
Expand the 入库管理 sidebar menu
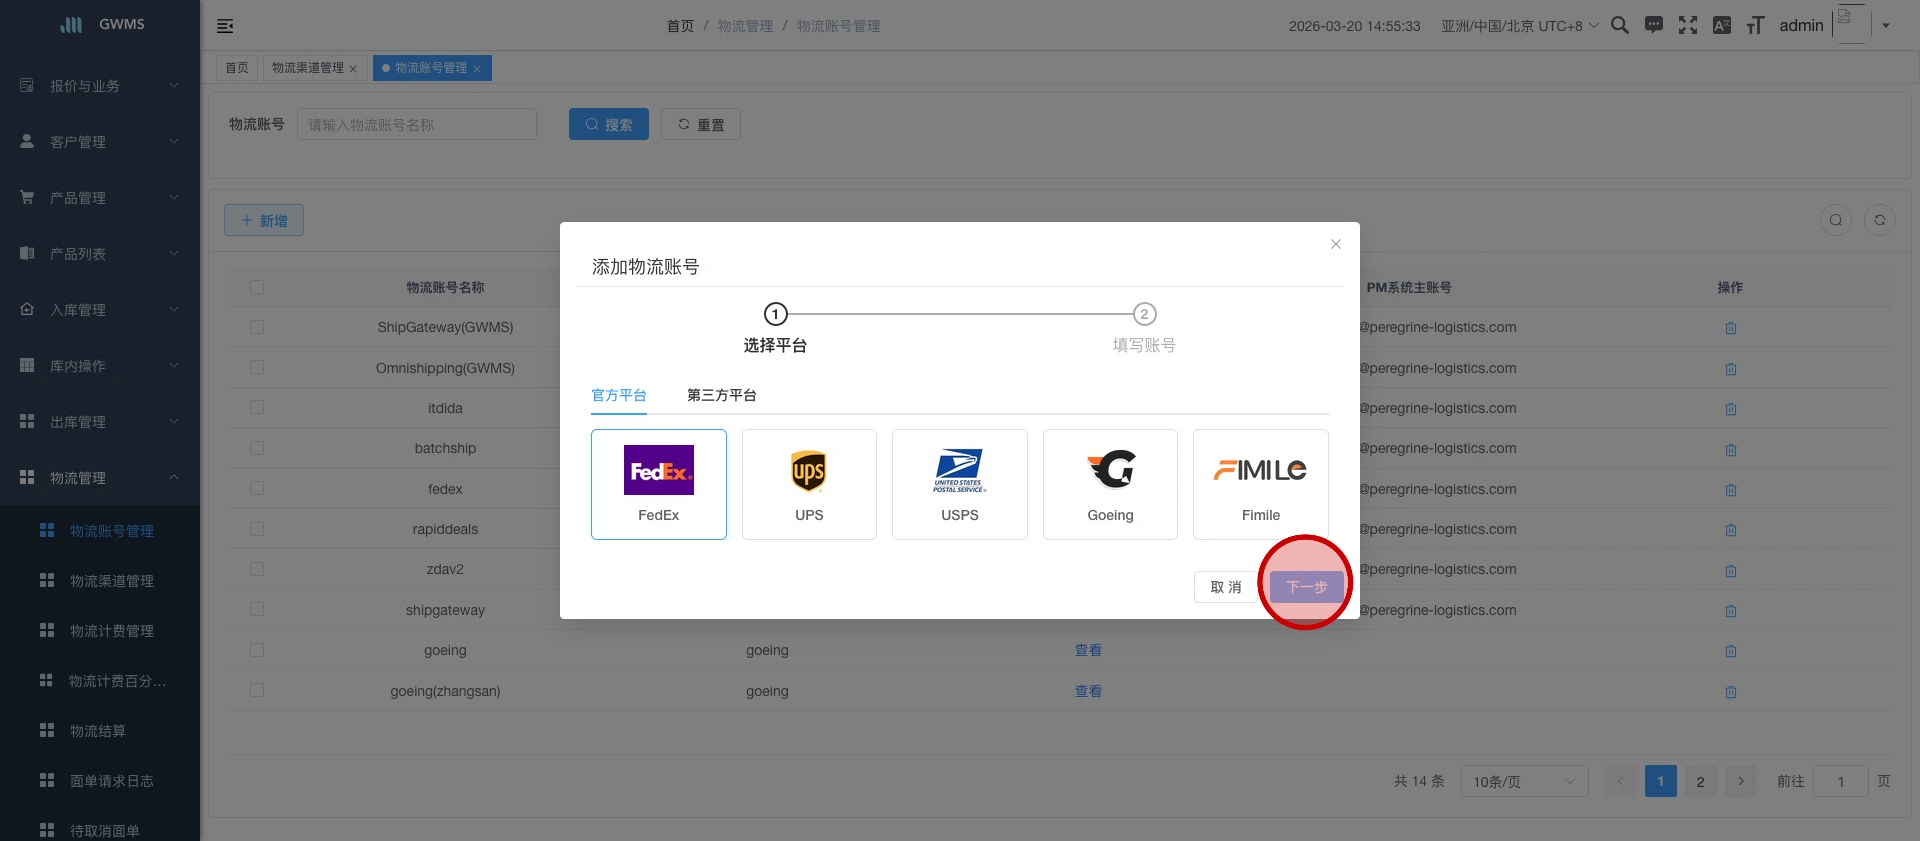(x=100, y=310)
